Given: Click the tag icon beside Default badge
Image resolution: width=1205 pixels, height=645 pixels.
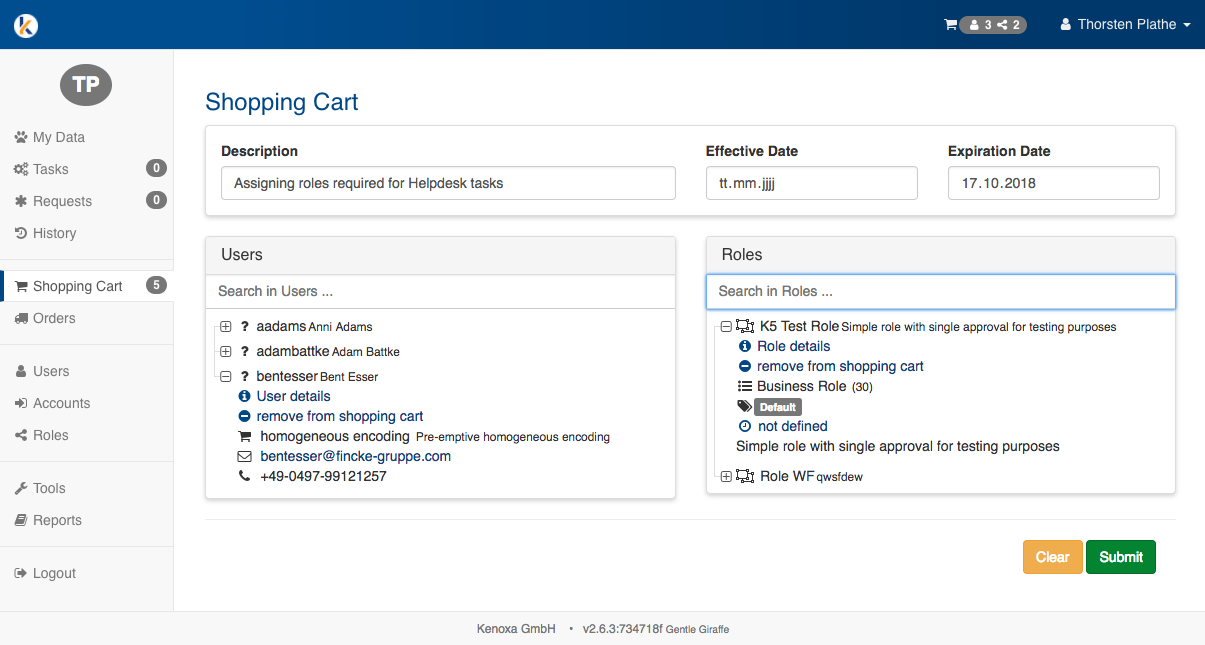Looking at the screenshot, I should [744, 406].
